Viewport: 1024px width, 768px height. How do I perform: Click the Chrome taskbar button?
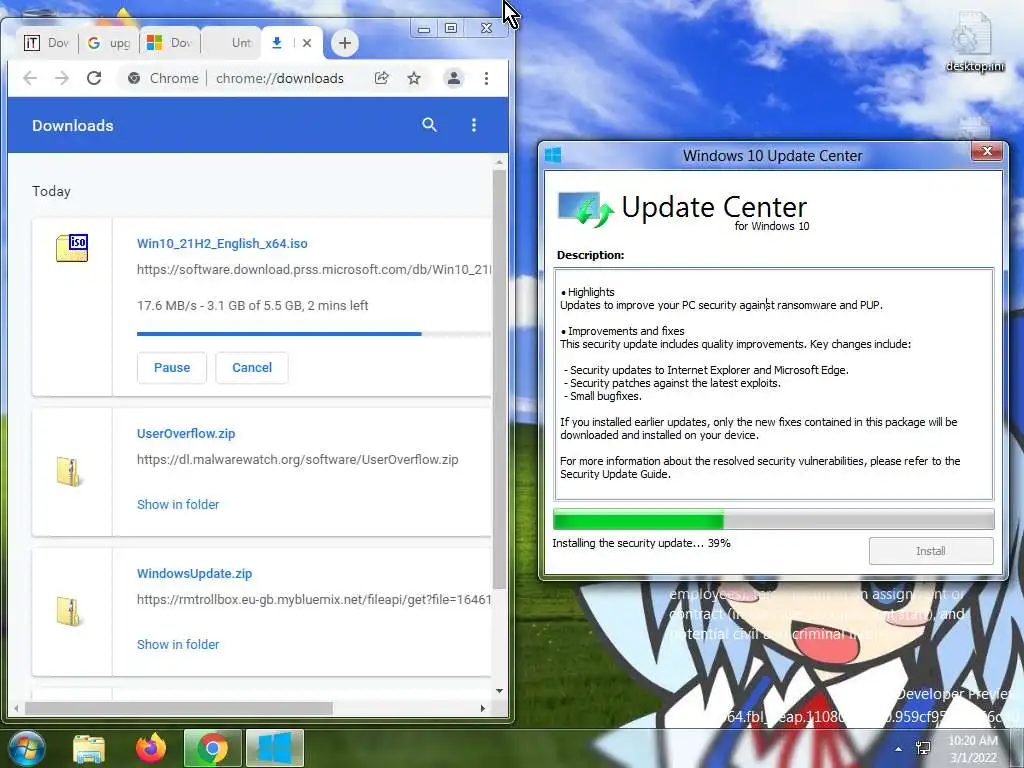213,748
